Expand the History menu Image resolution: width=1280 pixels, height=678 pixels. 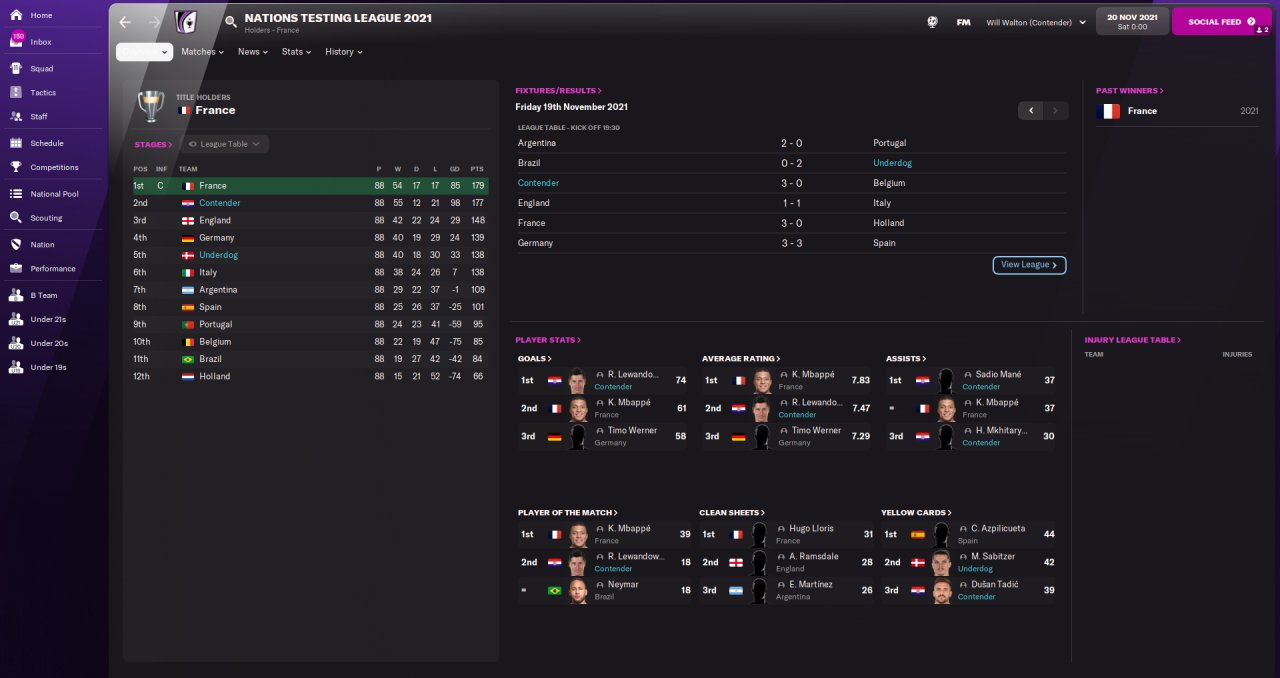pos(344,52)
